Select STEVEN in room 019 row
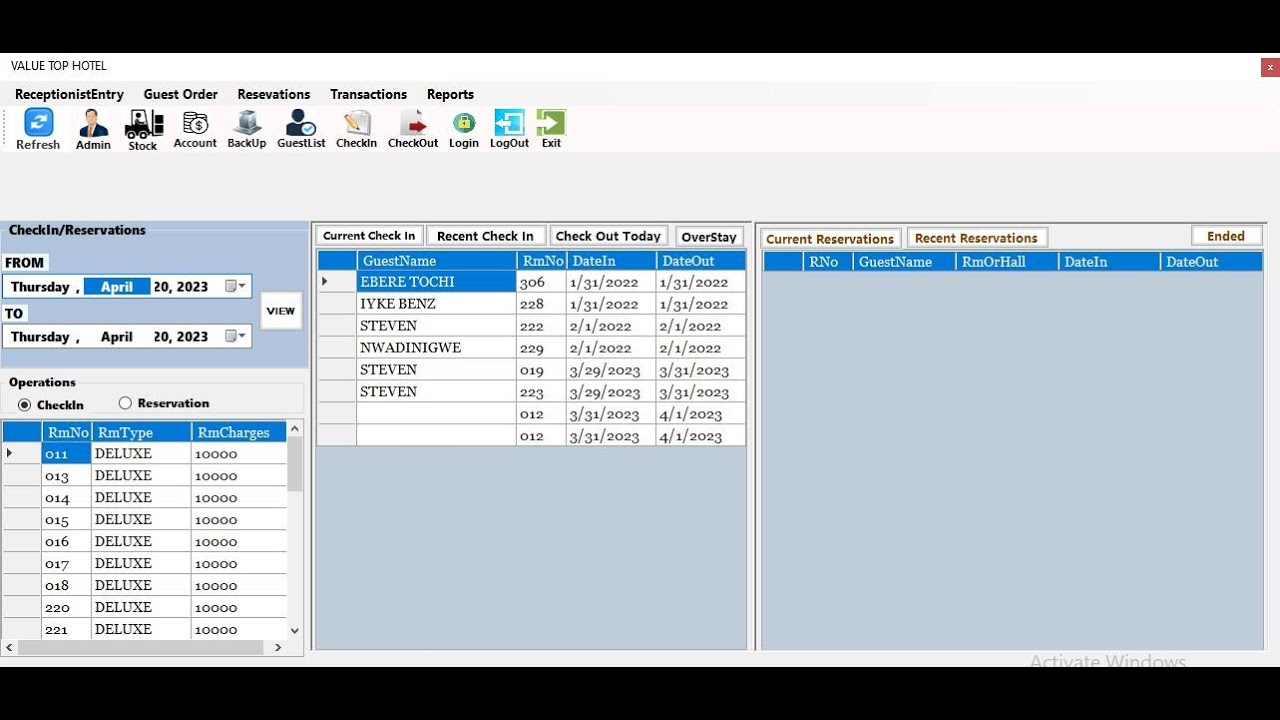Image resolution: width=1280 pixels, height=720 pixels. 531,370
